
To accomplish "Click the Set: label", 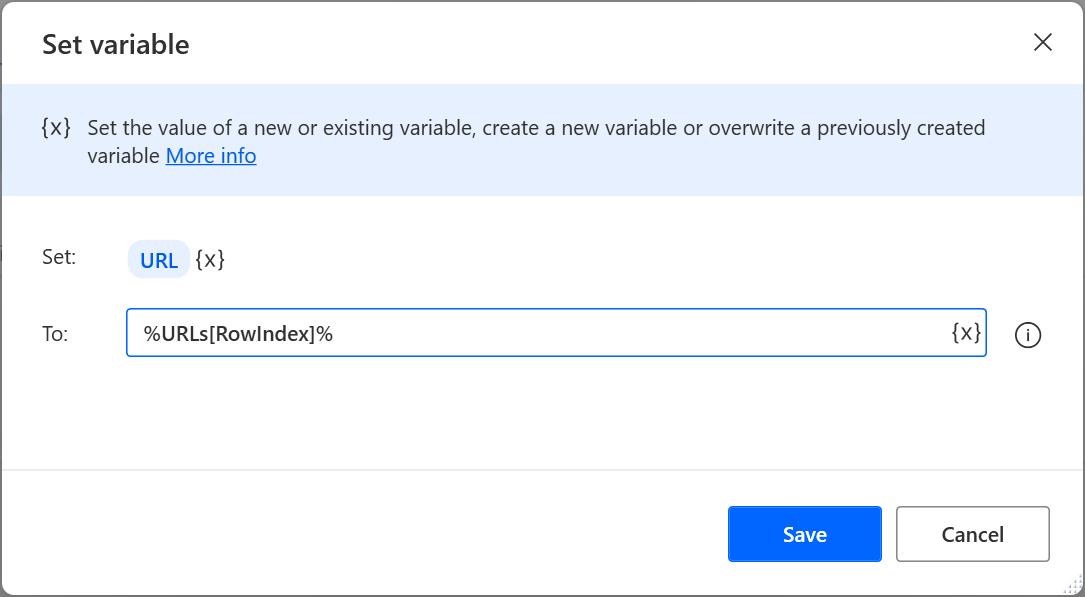I will (x=59, y=257).
